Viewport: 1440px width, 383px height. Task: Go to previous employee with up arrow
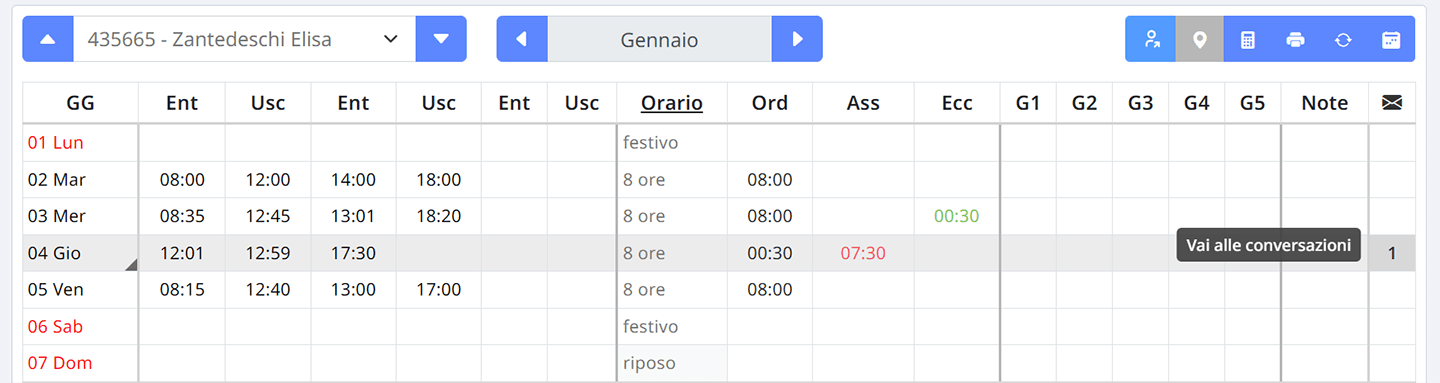tap(48, 39)
